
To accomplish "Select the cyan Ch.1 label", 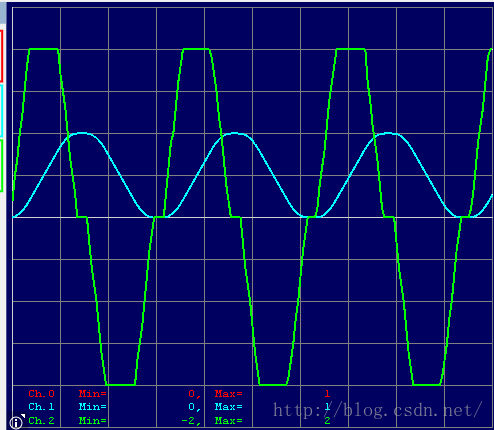I will [41, 407].
